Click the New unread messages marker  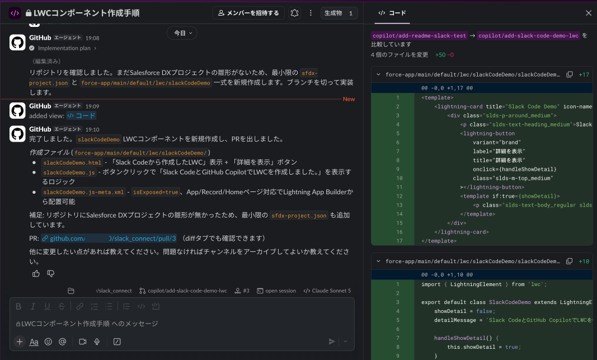(349, 99)
